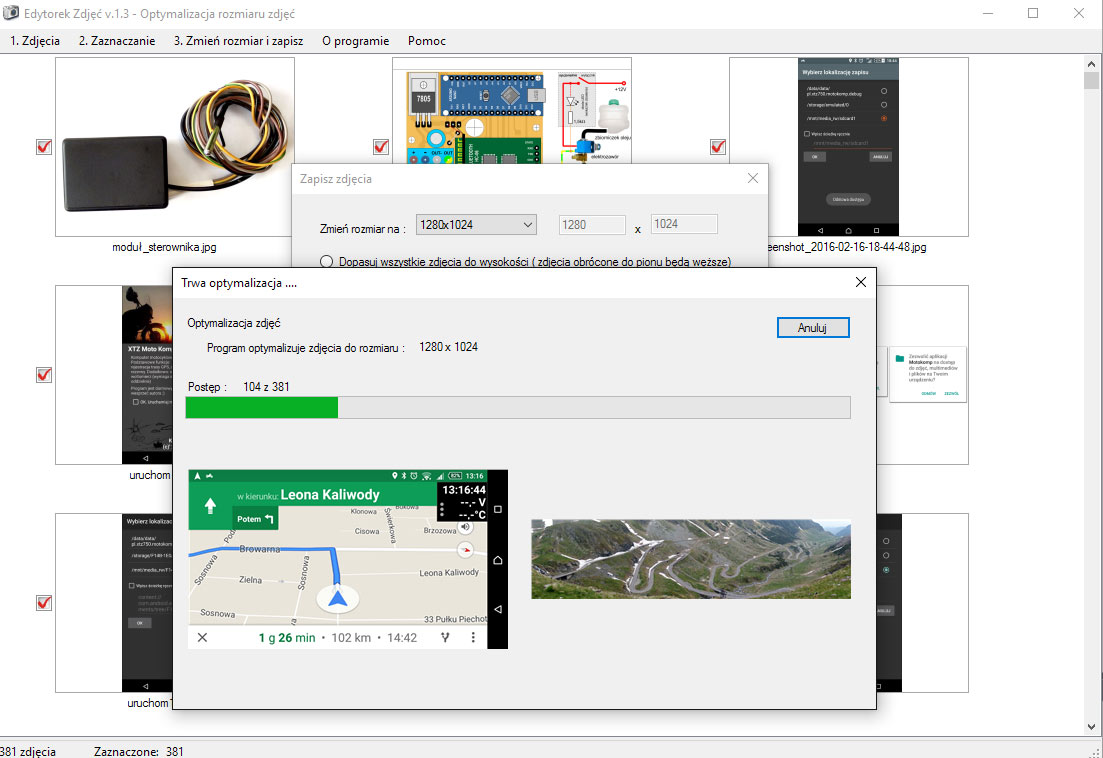Close the Trwa optymalizacja progress dialog
The image size is (1103, 758).
tap(860, 282)
